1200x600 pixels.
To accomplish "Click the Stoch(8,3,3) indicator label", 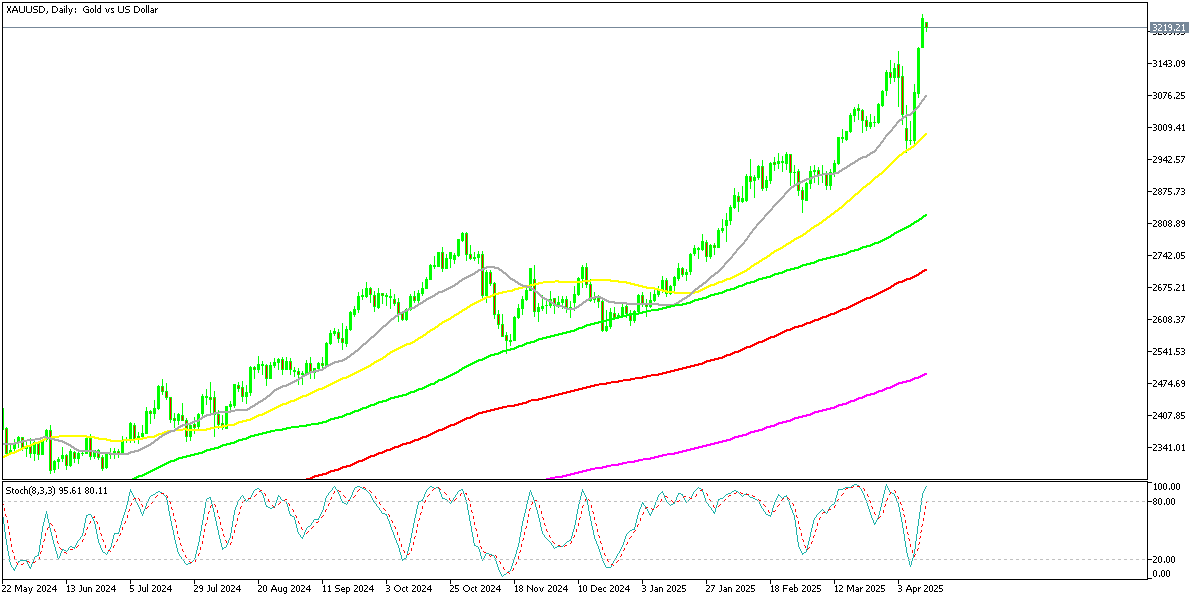I will pos(57,490).
